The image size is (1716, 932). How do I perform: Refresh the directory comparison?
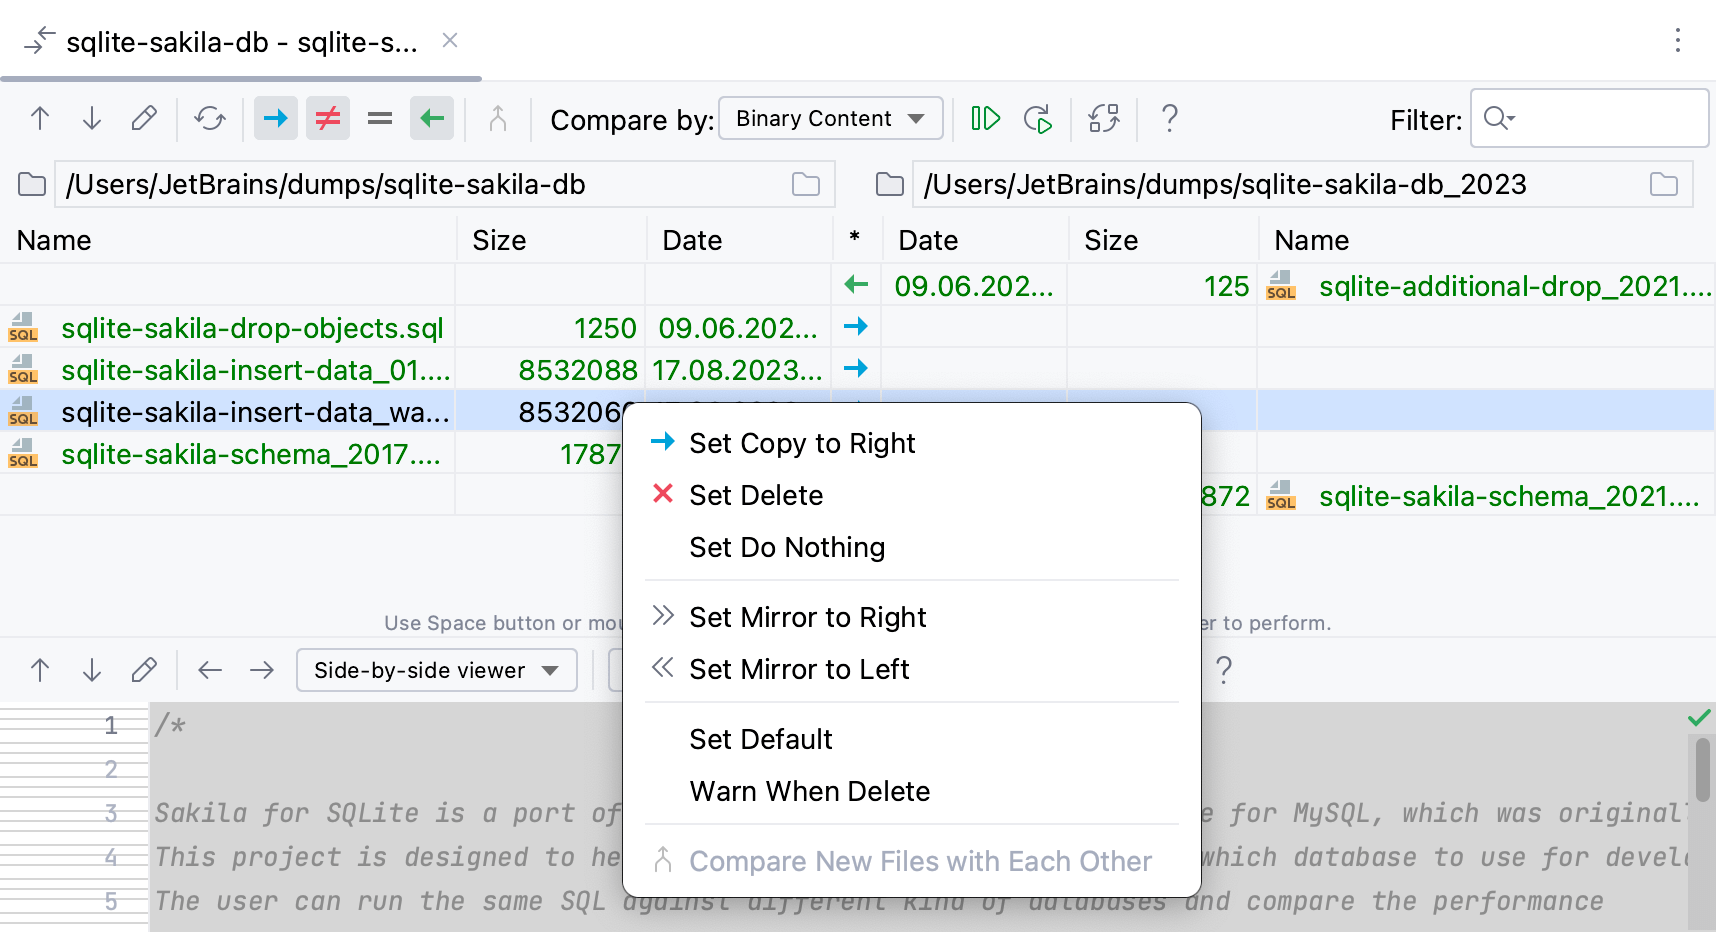[x=210, y=118]
